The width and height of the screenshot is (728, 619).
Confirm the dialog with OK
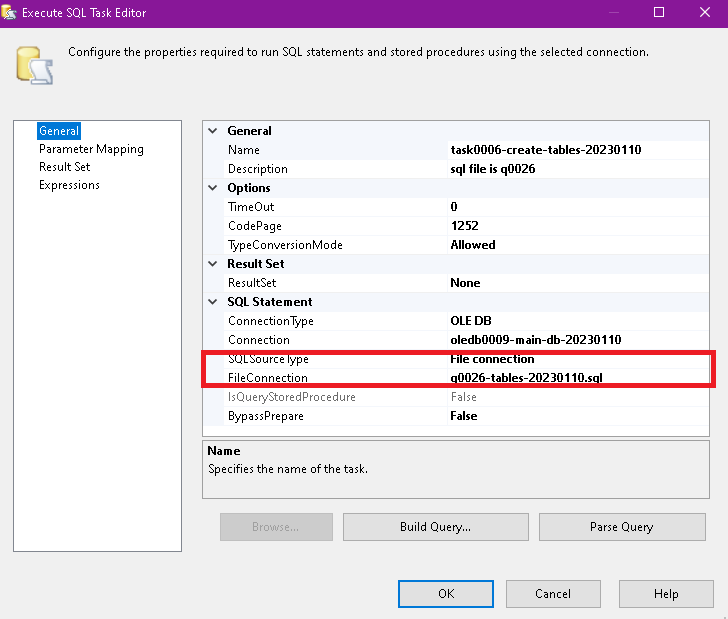(x=446, y=594)
